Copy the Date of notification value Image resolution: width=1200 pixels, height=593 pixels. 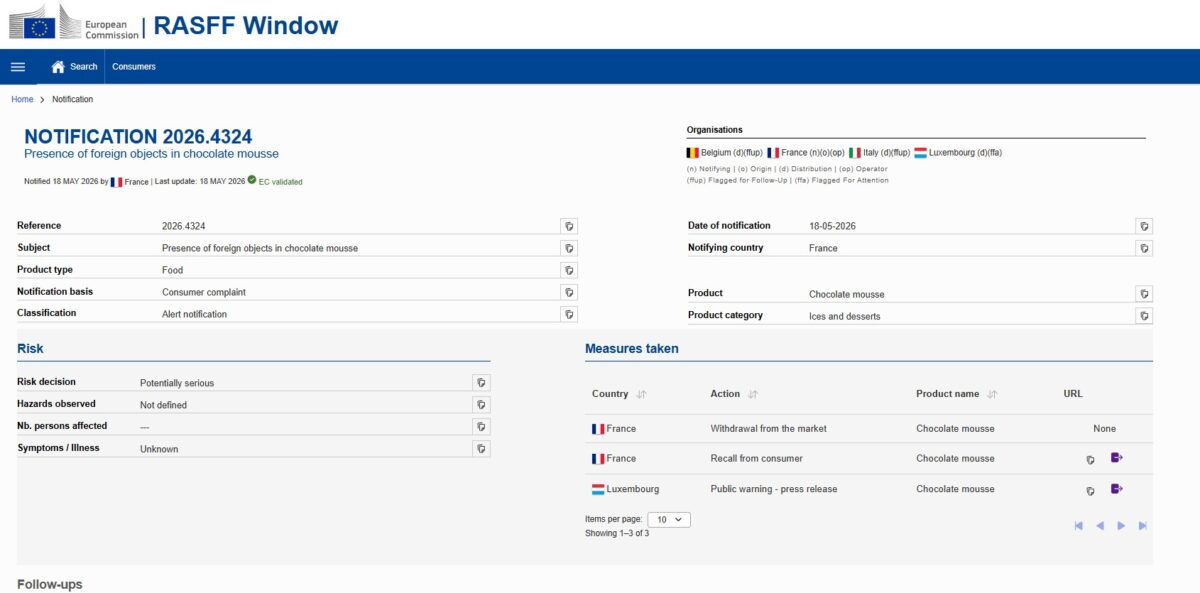pyautogui.click(x=1144, y=226)
